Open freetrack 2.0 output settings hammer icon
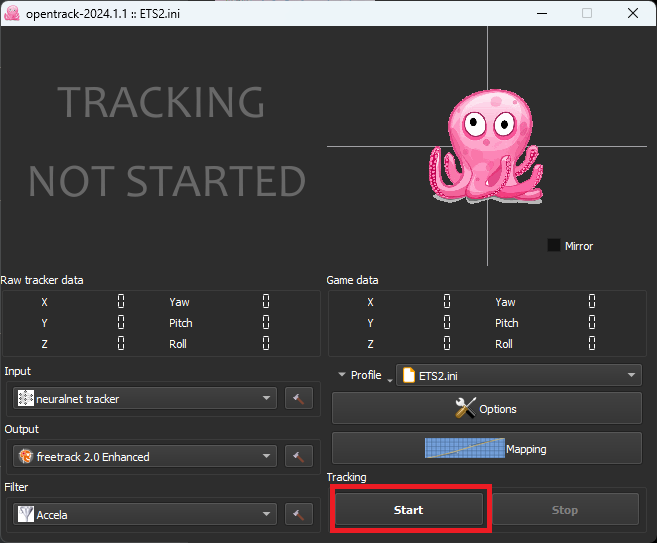657x543 pixels. (x=299, y=456)
